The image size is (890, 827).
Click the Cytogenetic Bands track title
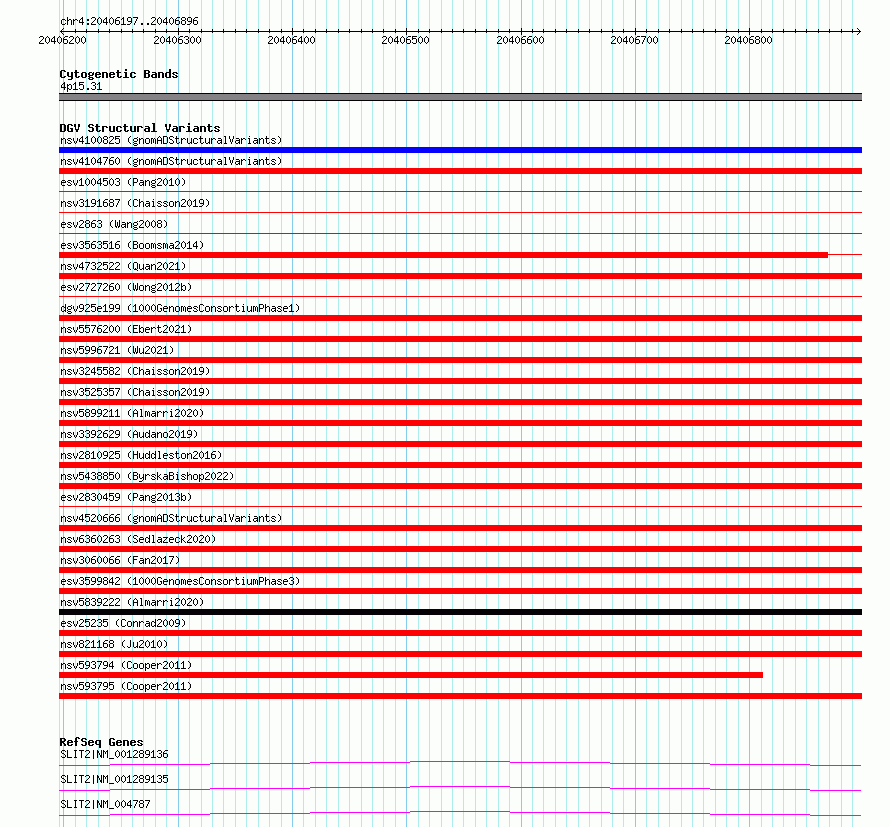click(x=119, y=74)
